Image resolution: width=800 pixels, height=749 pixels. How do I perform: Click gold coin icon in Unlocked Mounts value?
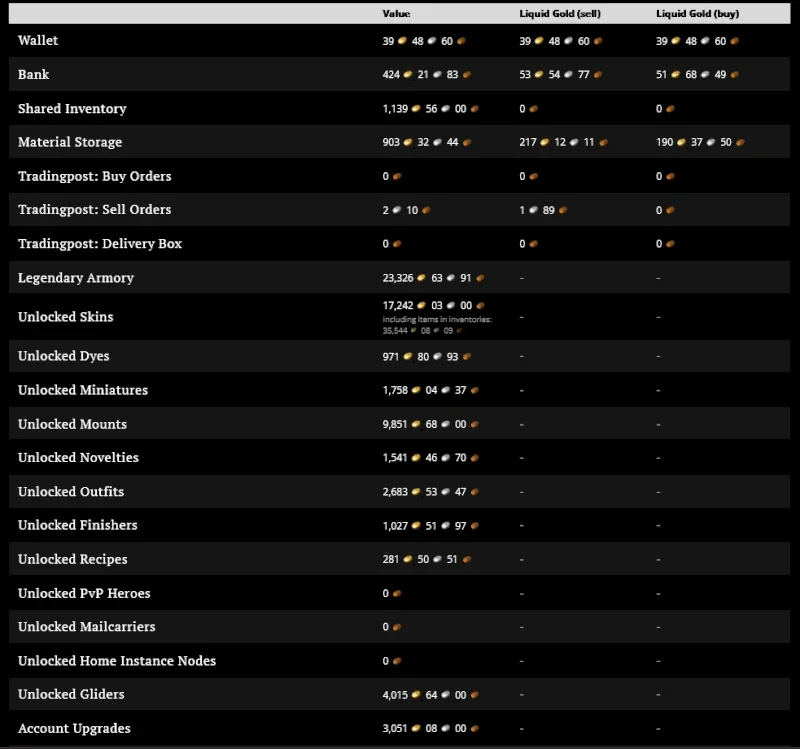coord(416,424)
